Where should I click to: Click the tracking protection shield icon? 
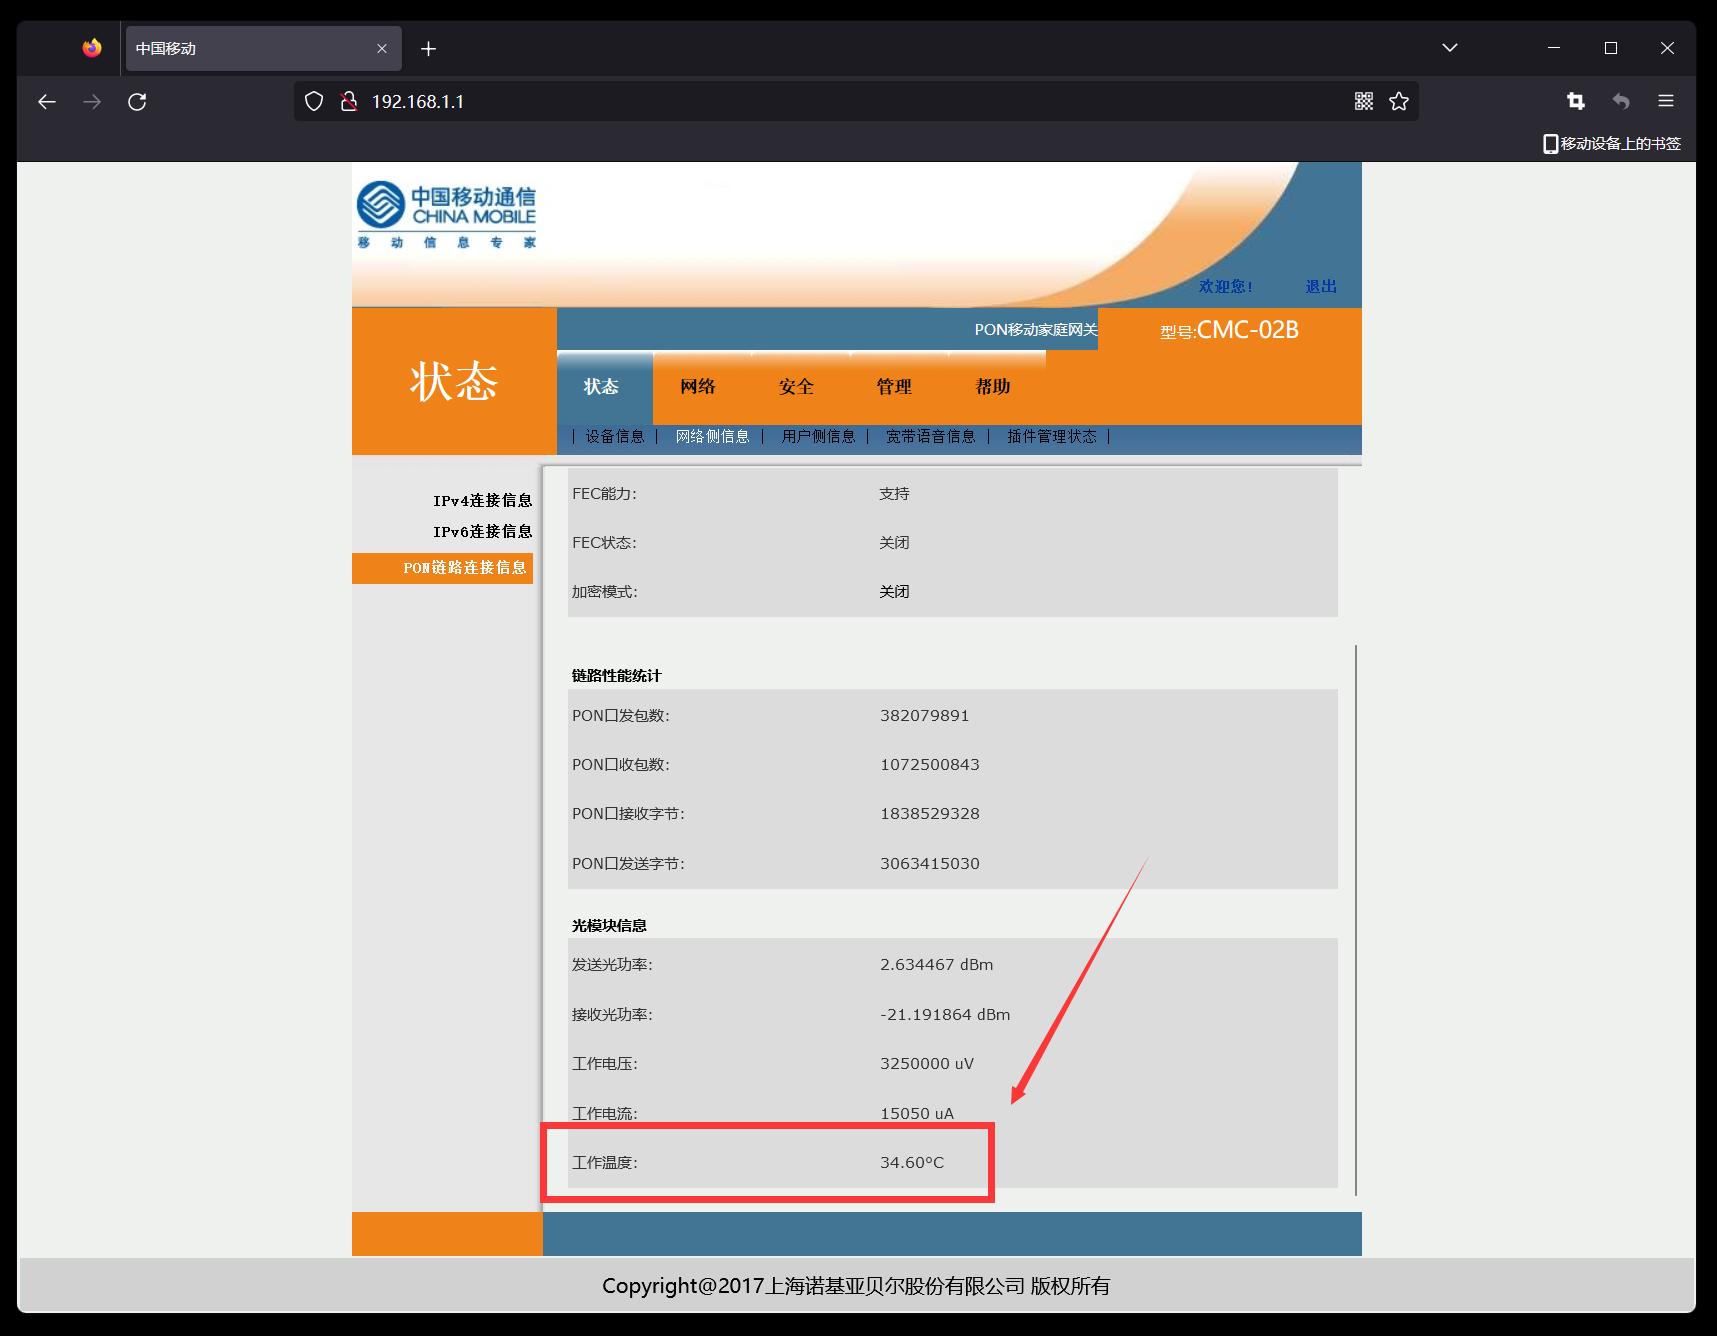click(x=314, y=101)
